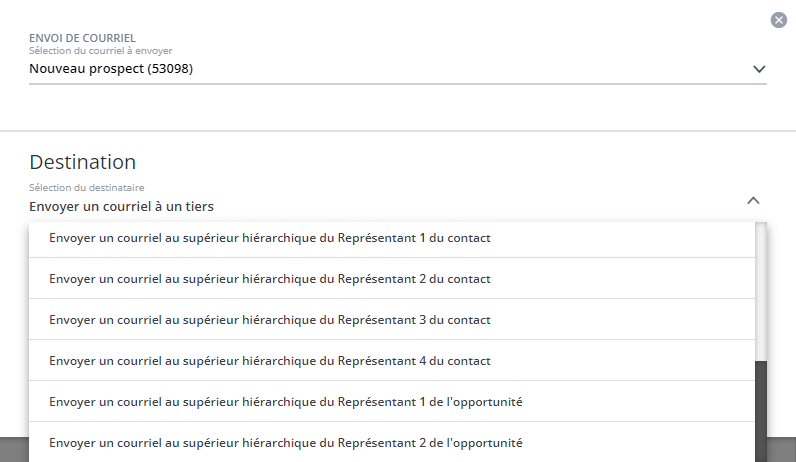Screen dimensions: 796x462
Task: Open the Nouveau prospect (53098) dropdown field
Action: [x=111, y=69]
